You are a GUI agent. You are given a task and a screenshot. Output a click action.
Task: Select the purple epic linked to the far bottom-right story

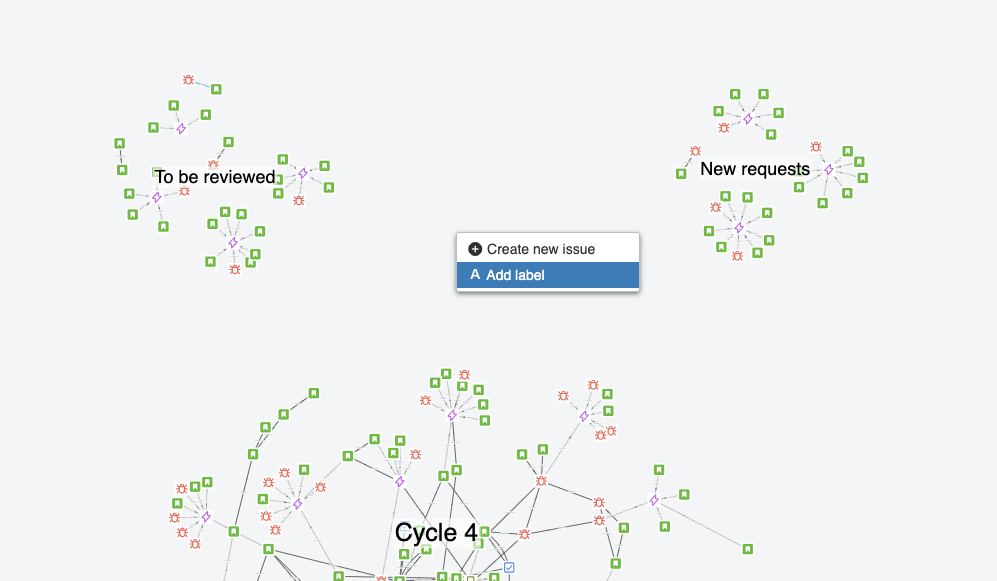click(654, 501)
